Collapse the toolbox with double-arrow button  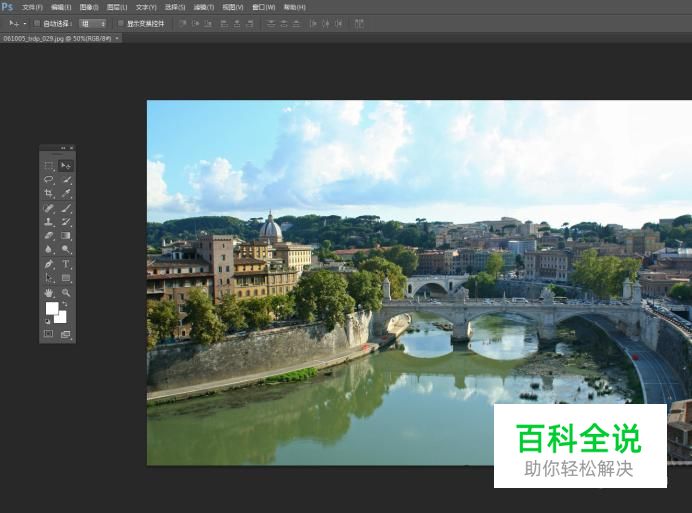[63, 148]
